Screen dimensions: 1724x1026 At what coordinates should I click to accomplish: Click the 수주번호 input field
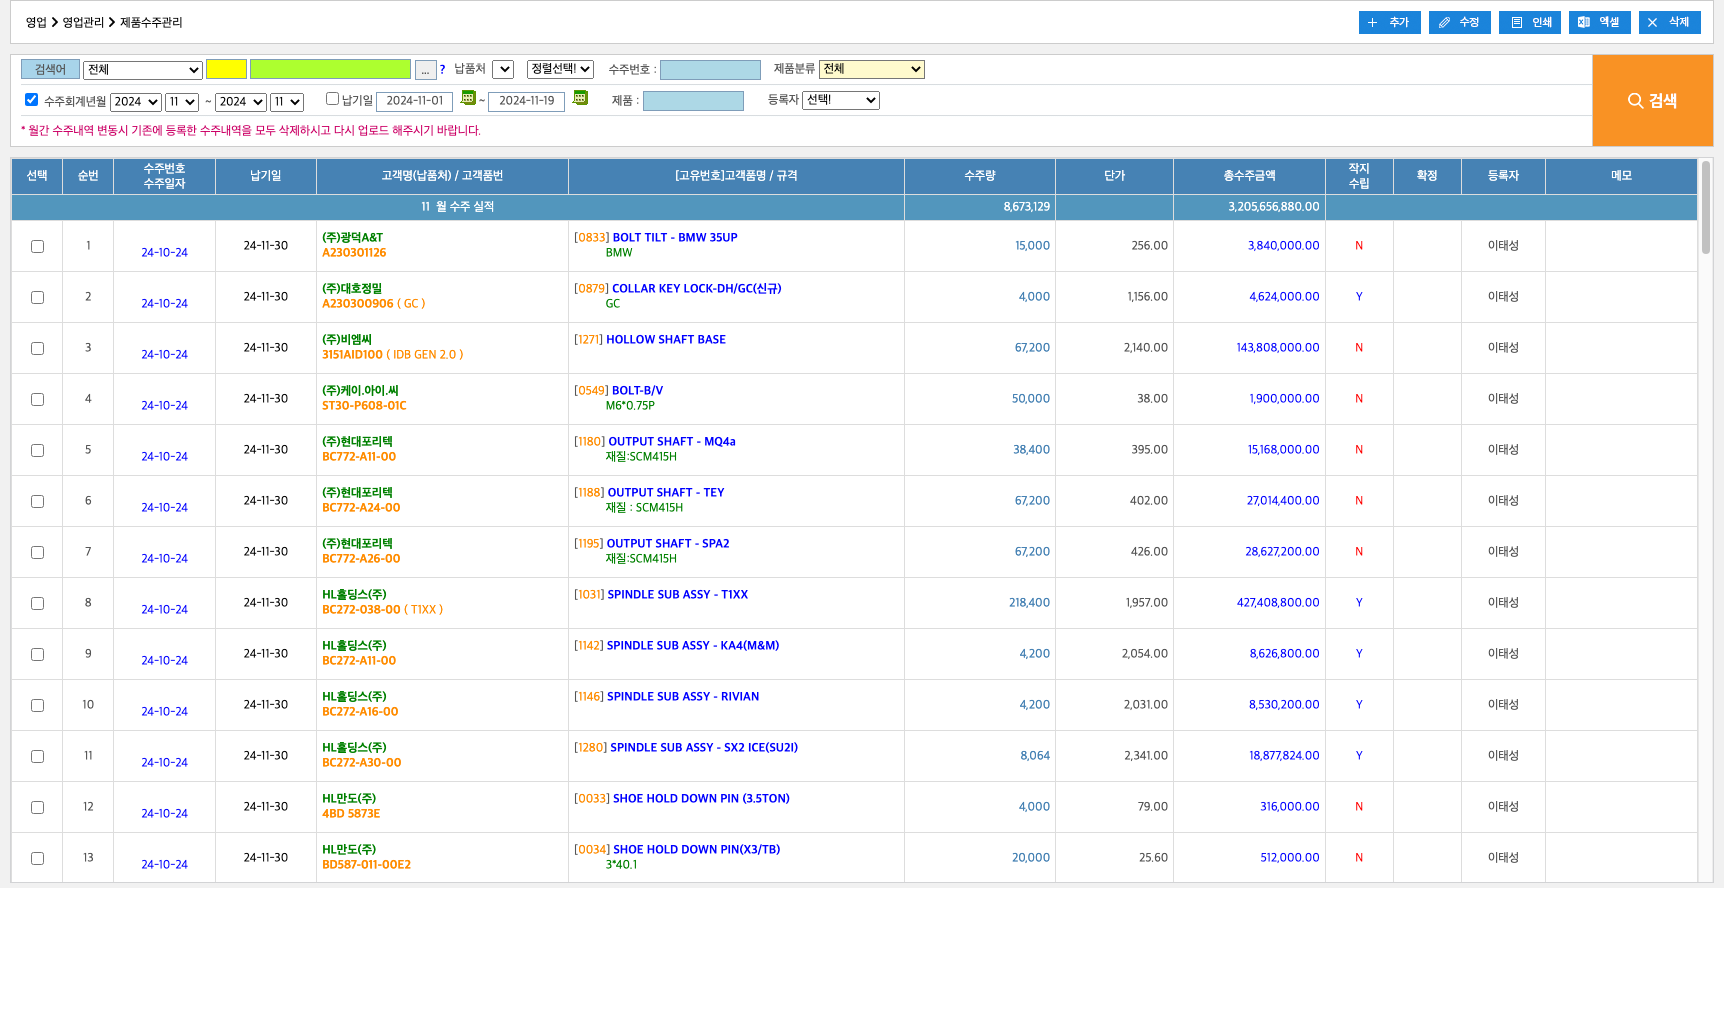click(710, 70)
